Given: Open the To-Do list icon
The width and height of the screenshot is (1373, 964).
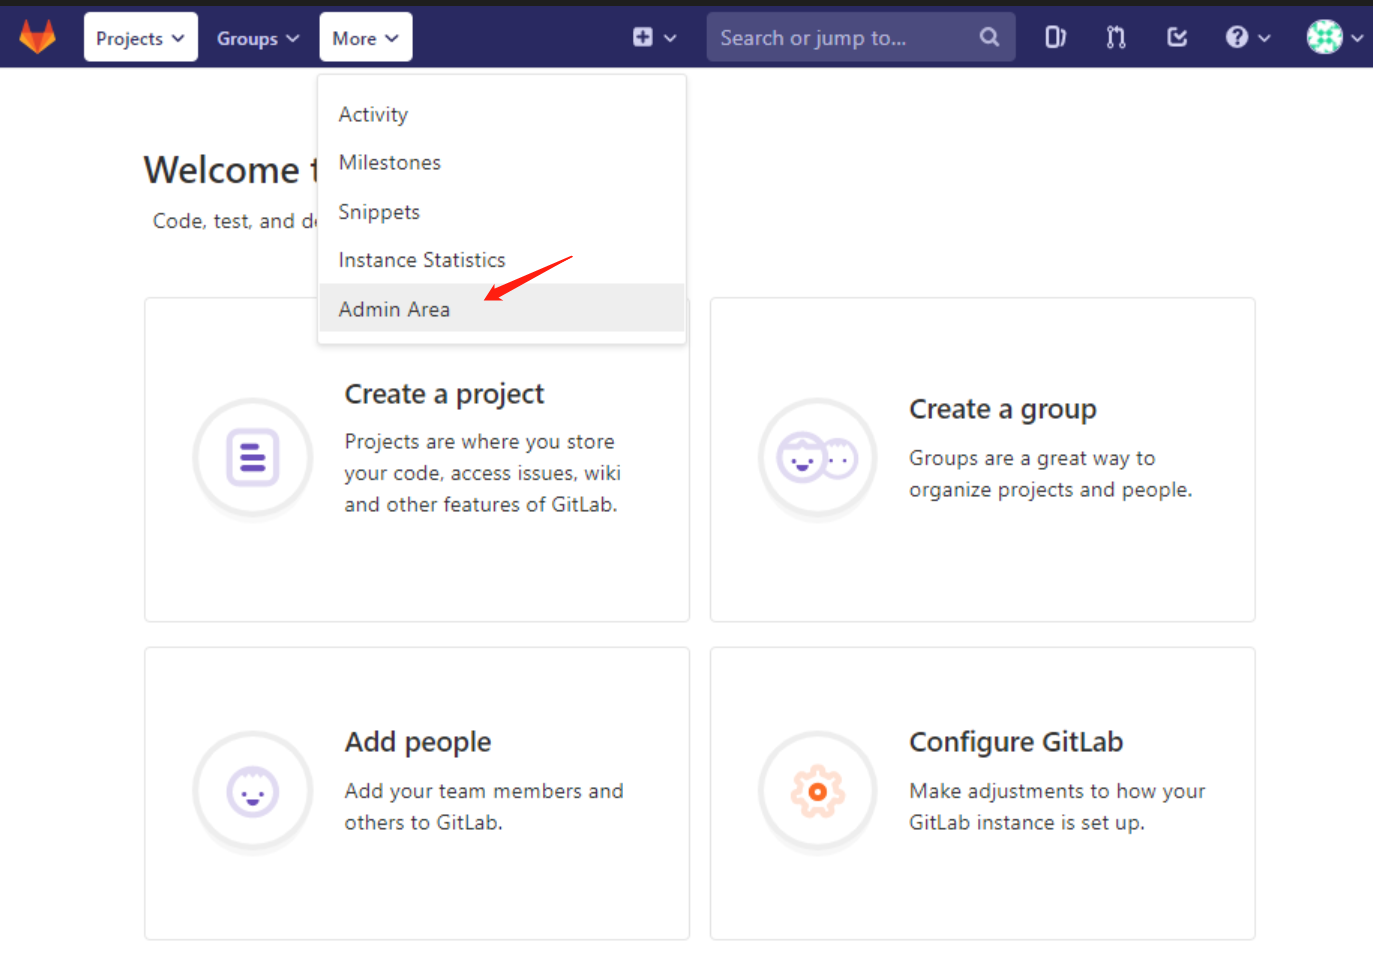Looking at the screenshot, I should (x=1177, y=37).
